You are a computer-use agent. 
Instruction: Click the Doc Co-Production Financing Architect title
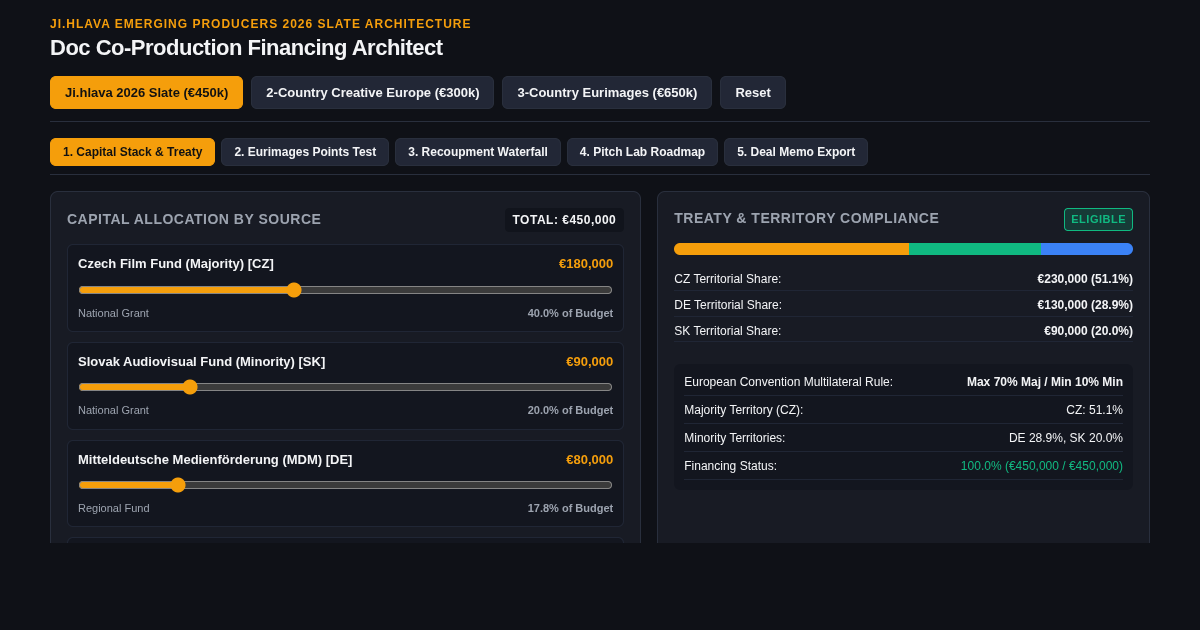(246, 47)
